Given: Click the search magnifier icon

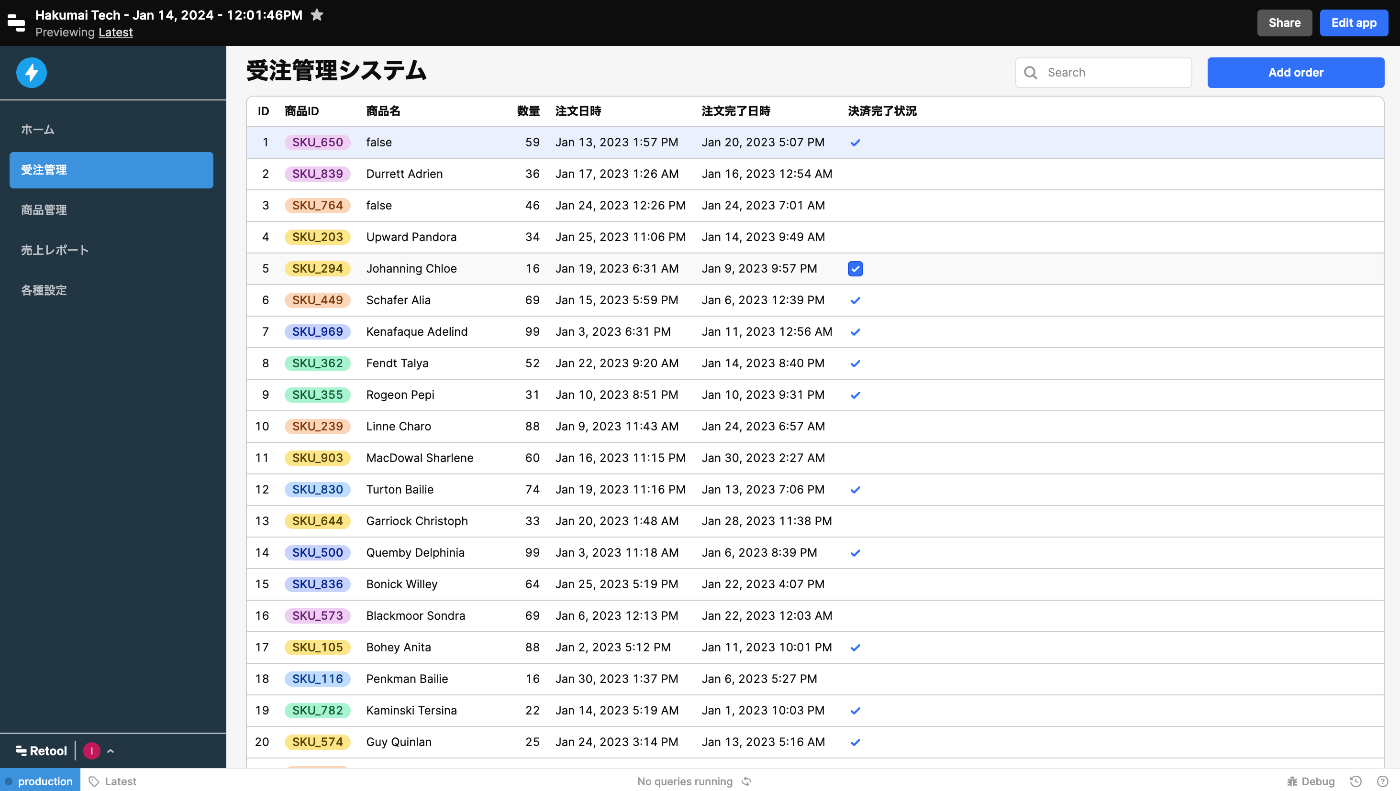Looking at the screenshot, I should click(x=1031, y=72).
